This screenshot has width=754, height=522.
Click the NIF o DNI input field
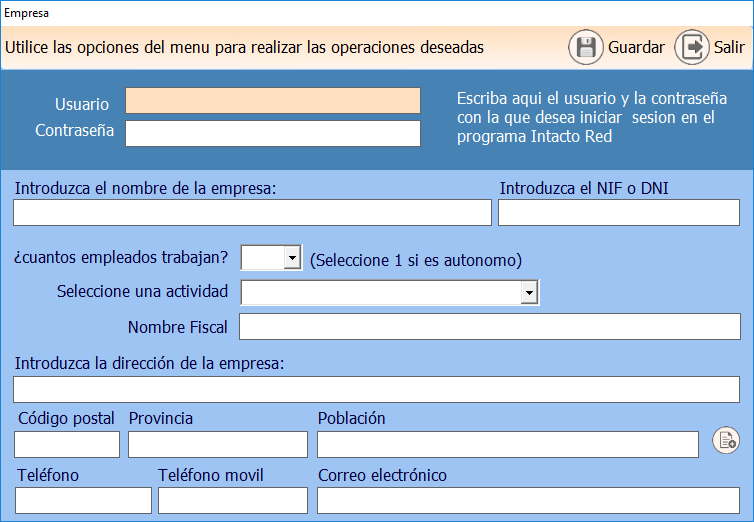coord(619,212)
